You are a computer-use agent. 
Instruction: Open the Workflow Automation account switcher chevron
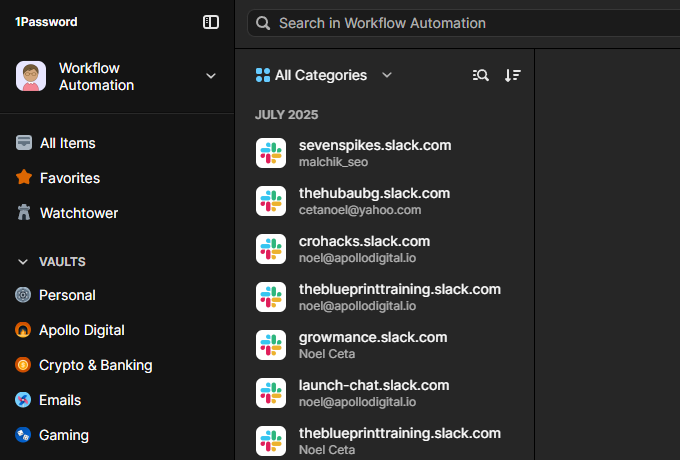[x=211, y=76]
